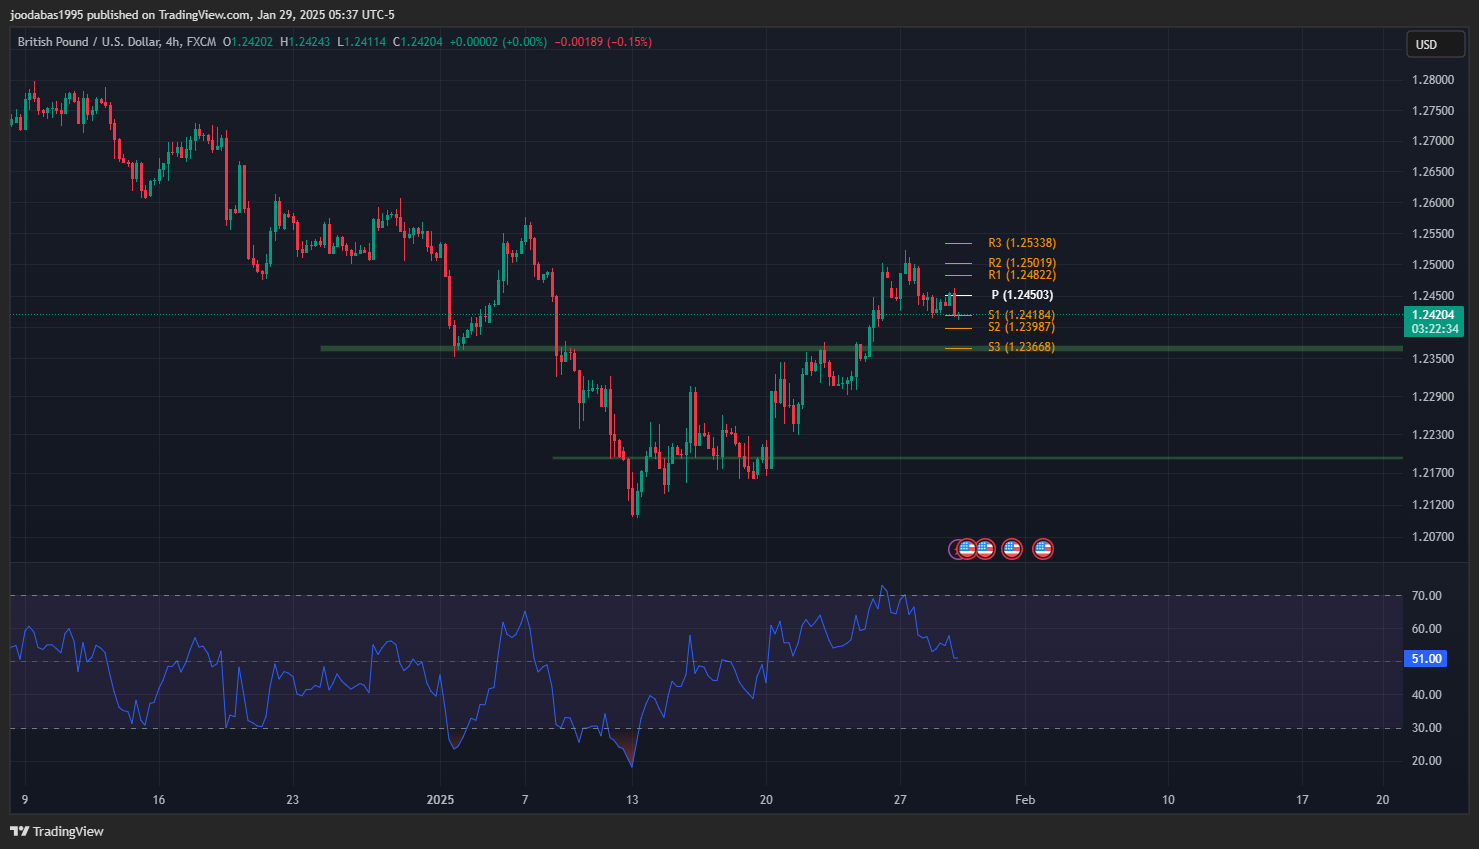Click the rightmost US flag economic event icon
1479x849 pixels.
point(1043,548)
